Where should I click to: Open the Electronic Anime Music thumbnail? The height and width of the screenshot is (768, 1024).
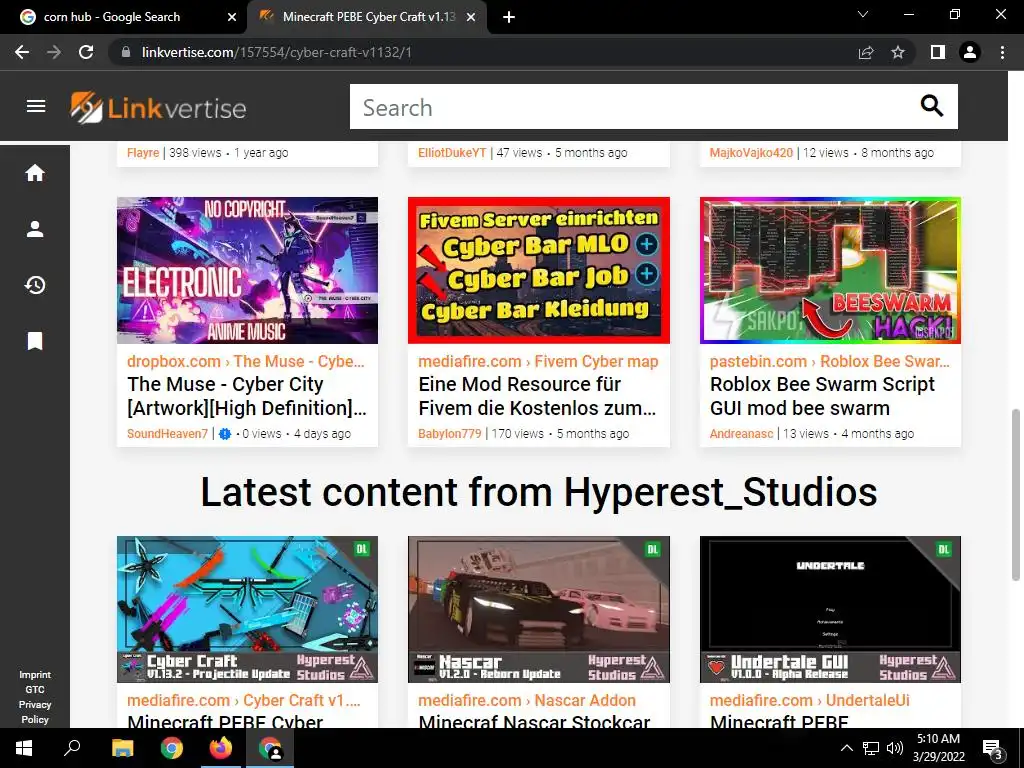click(248, 270)
